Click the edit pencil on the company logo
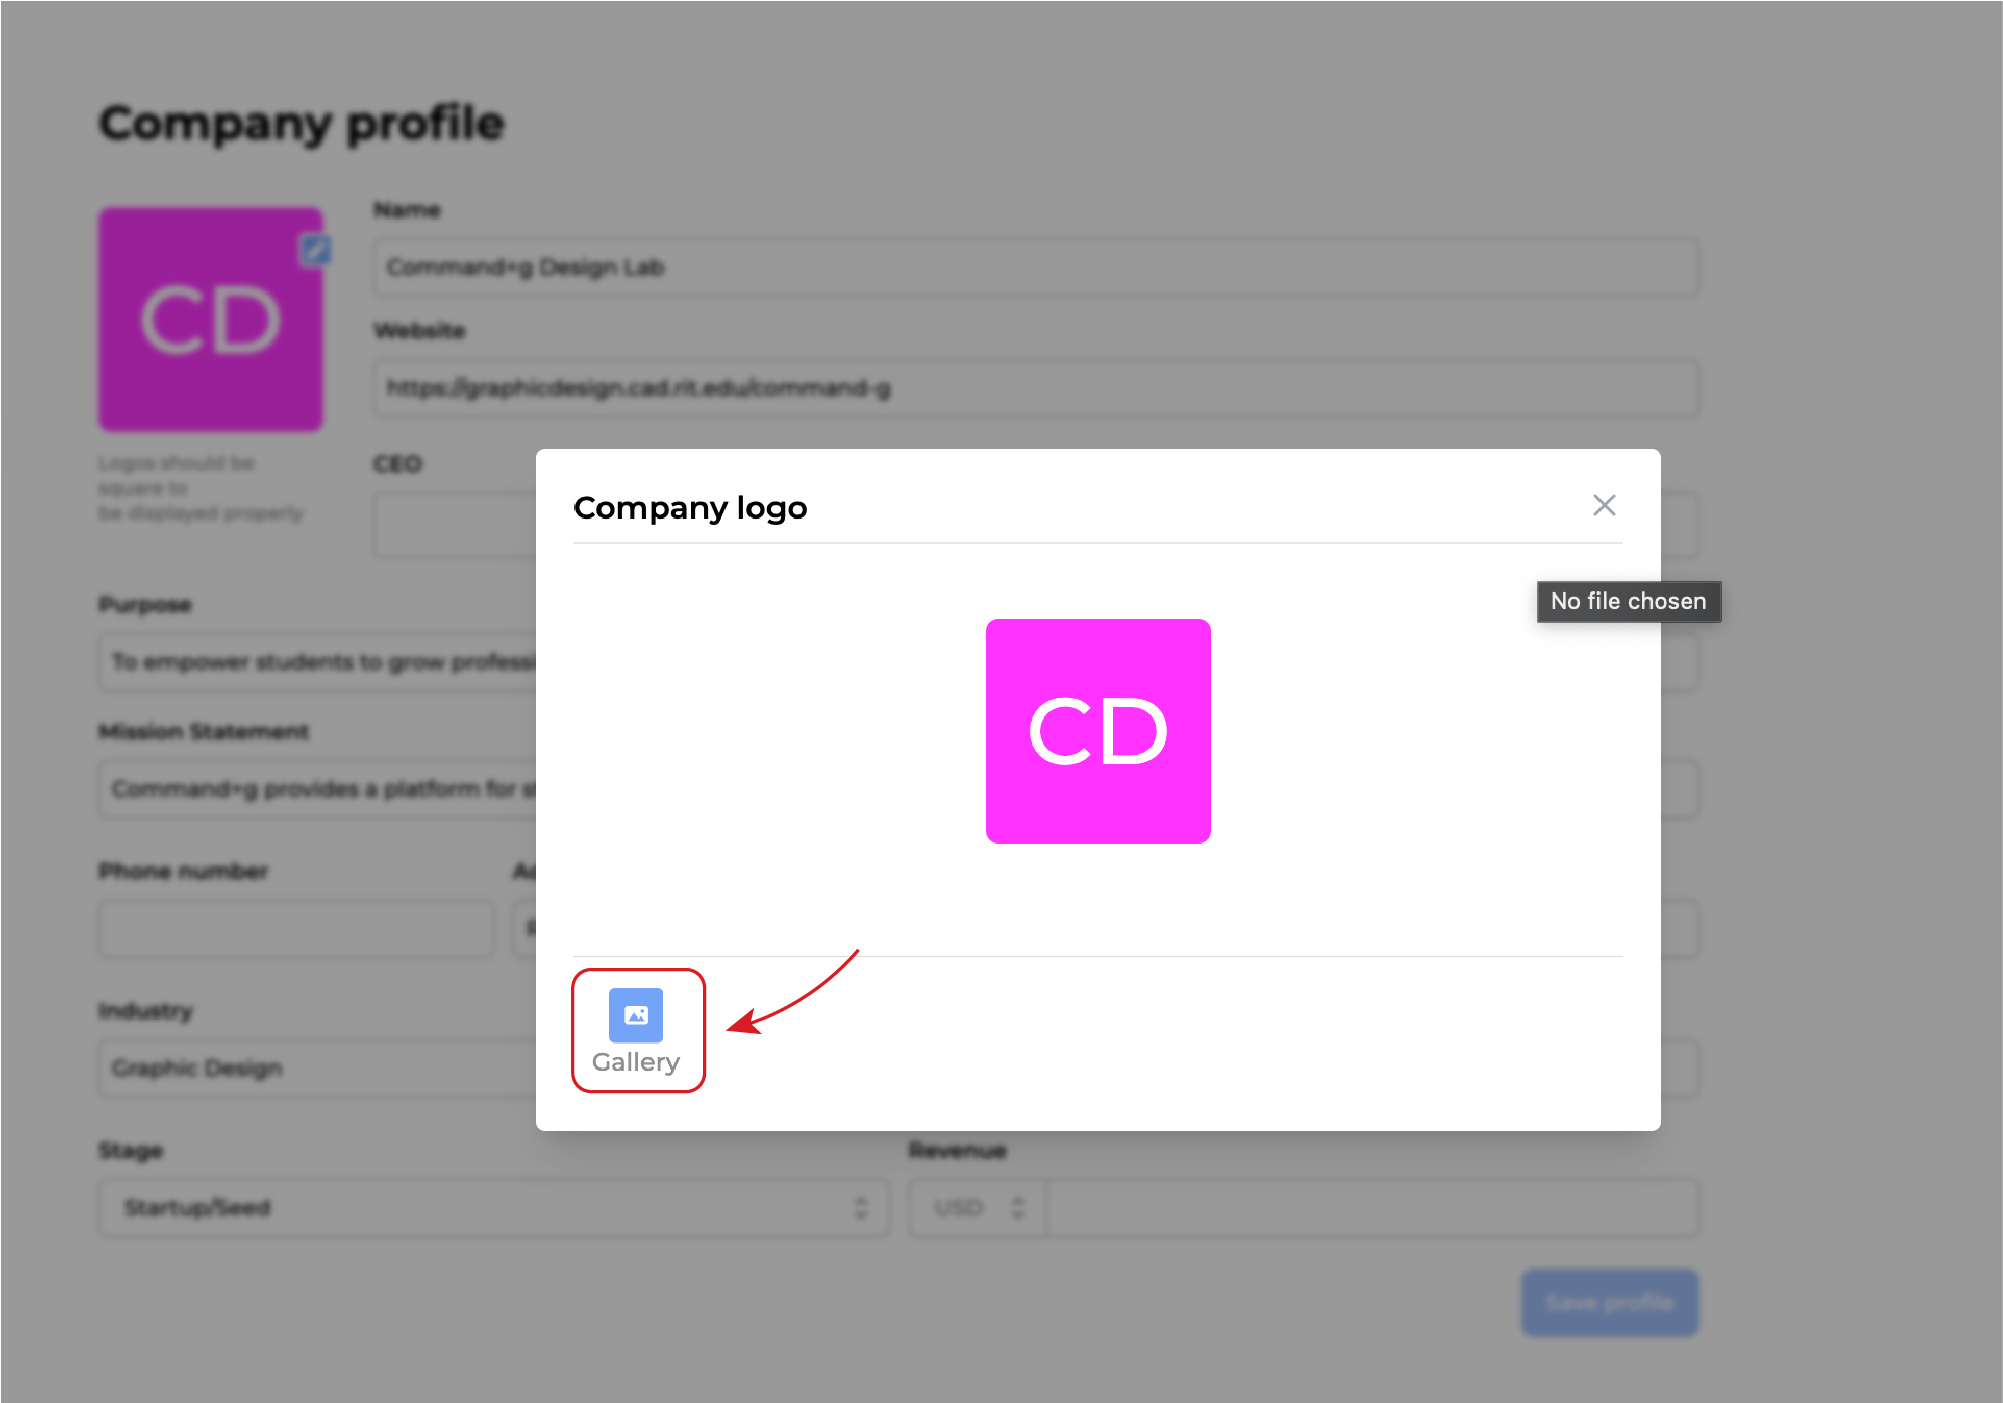Image resolution: width=2003 pixels, height=1403 pixels. click(317, 252)
